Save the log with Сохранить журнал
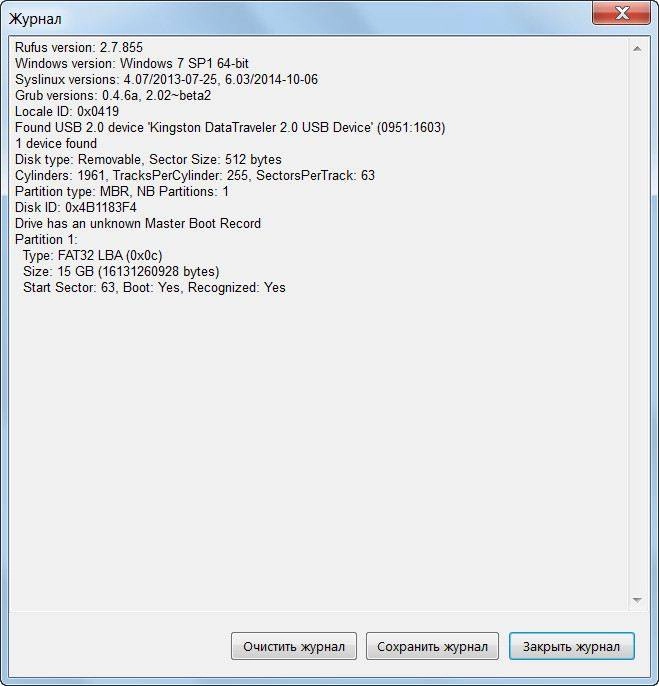Screen dimensions: 659x686 coord(432,646)
